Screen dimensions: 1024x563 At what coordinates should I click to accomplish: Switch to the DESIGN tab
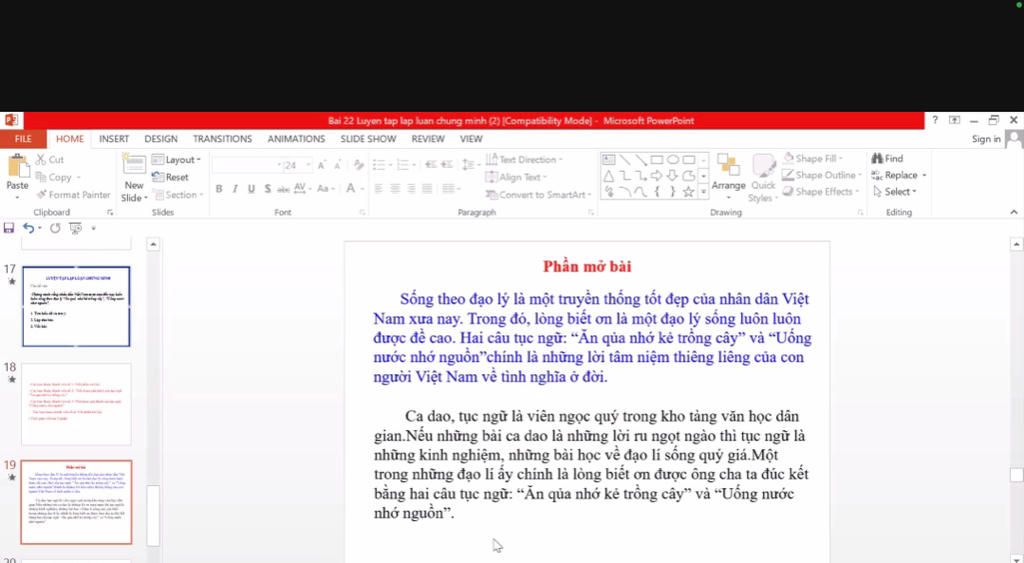[x=161, y=139]
